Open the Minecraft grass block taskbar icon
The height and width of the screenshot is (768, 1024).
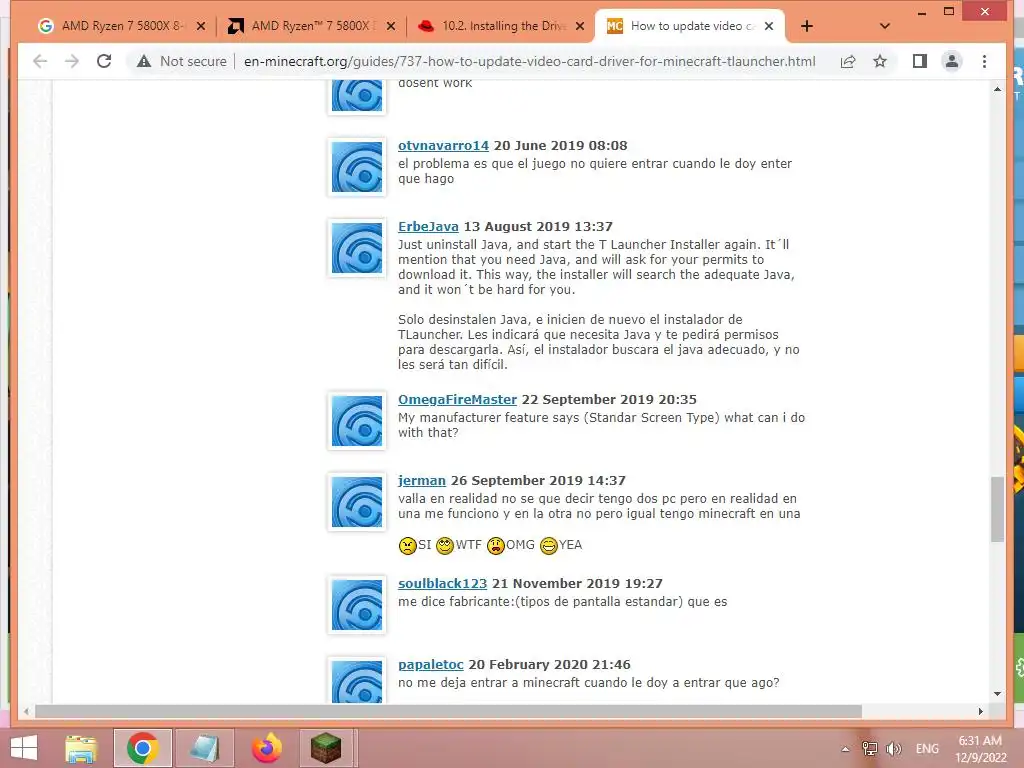click(326, 748)
